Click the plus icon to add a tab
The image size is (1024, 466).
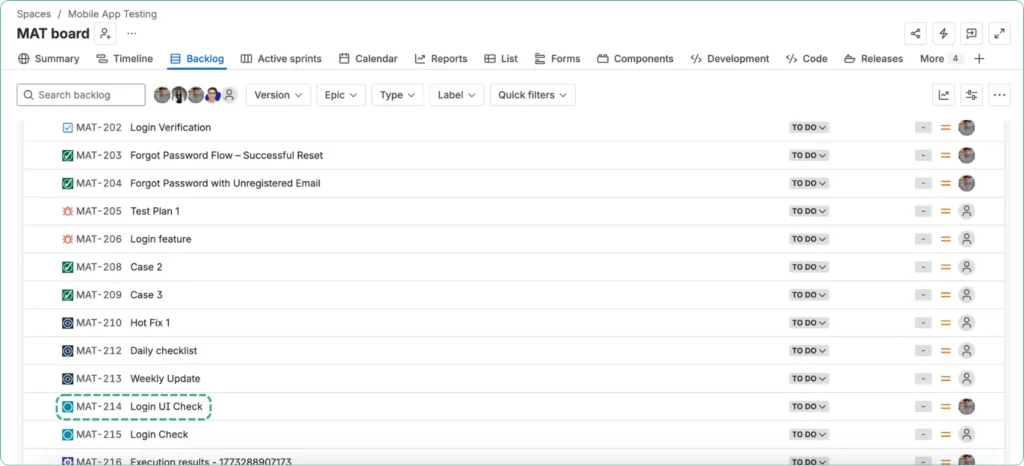click(x=979, y=59)
